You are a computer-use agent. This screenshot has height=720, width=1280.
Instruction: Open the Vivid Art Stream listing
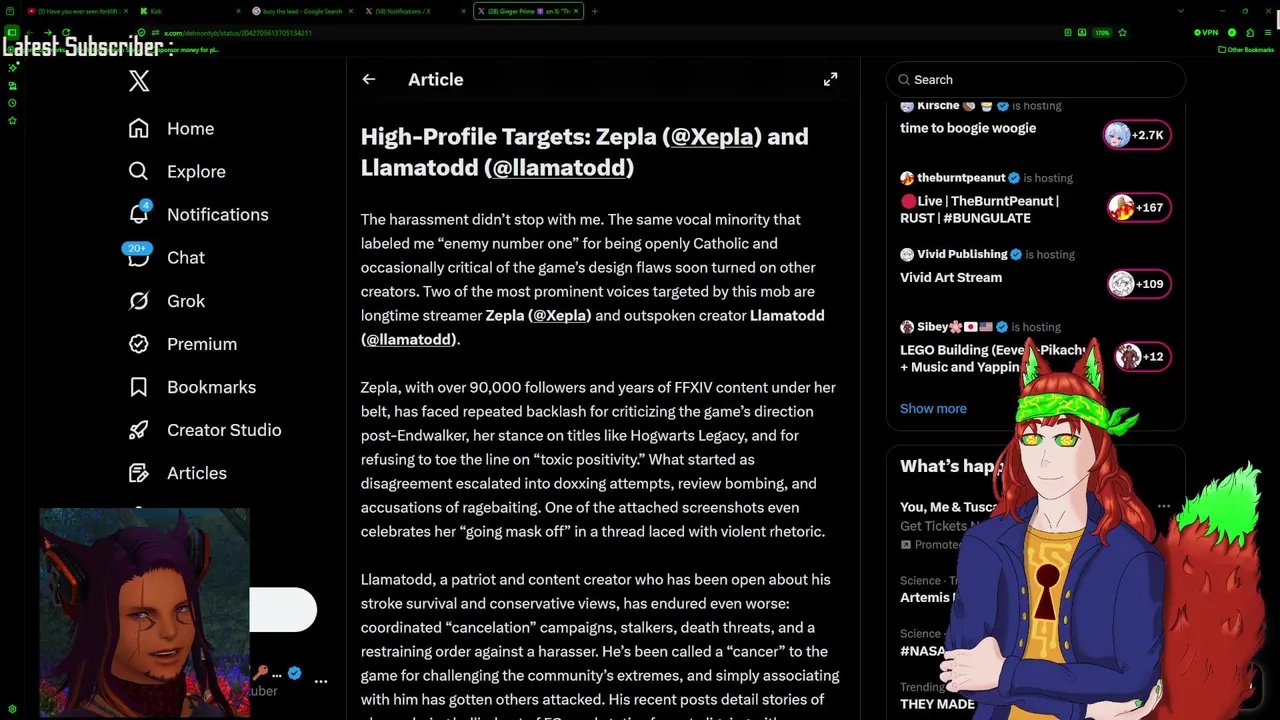[951, 277]
